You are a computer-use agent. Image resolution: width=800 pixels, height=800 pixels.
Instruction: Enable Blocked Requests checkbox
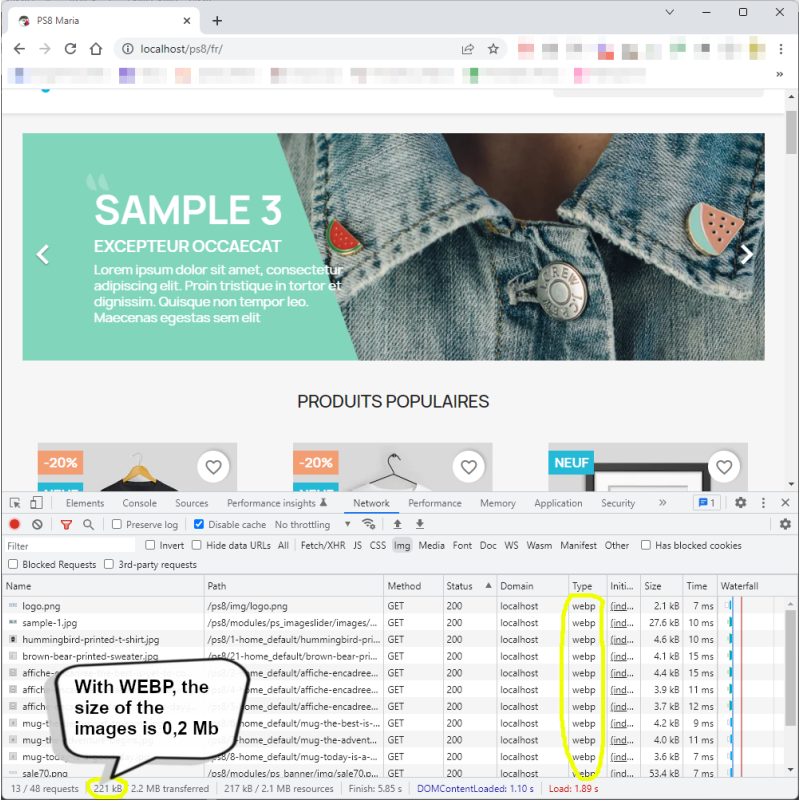click(x=13, y=564)
